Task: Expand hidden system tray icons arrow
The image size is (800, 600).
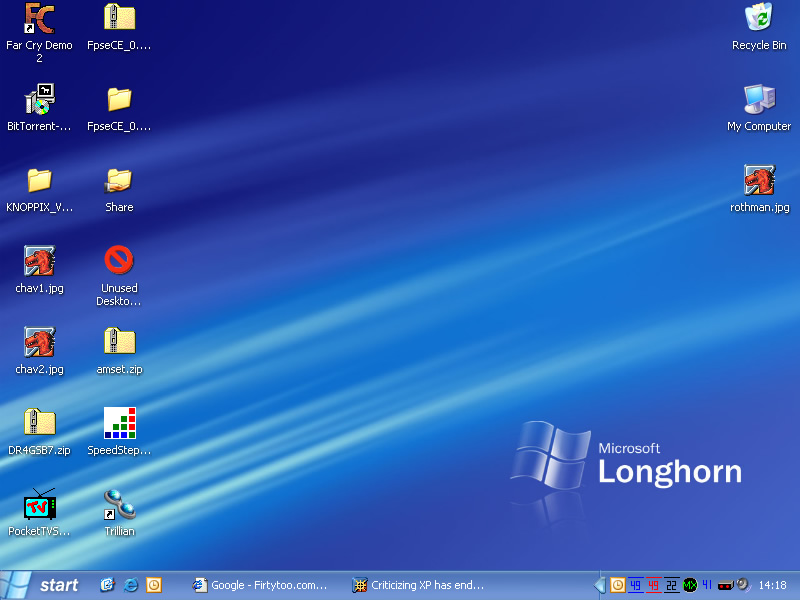Action: click(600, 585)
